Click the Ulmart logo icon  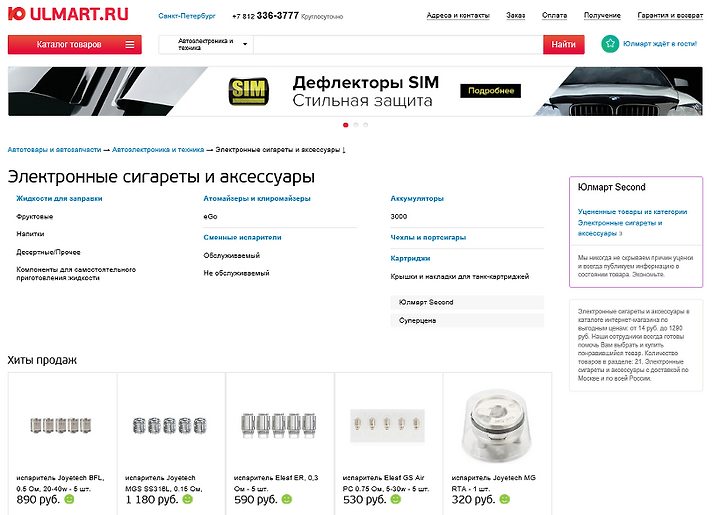coord(17,14)
